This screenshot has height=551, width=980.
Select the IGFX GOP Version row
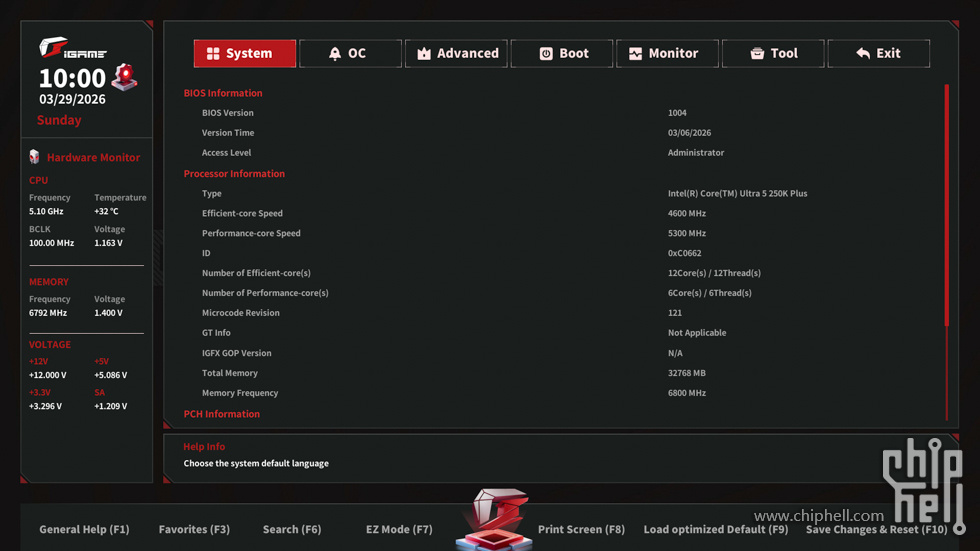(x=556, y=353)
